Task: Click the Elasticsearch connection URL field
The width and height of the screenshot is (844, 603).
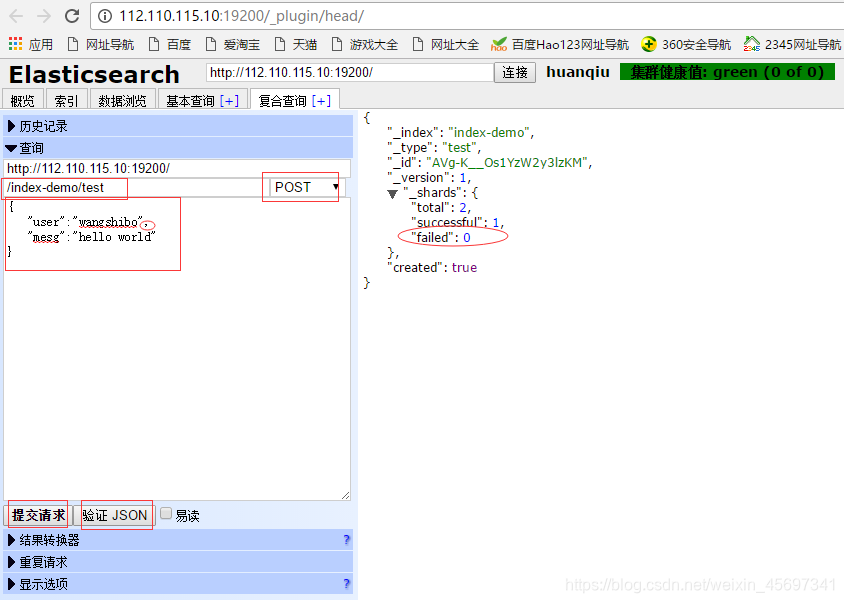Action: 349,72
